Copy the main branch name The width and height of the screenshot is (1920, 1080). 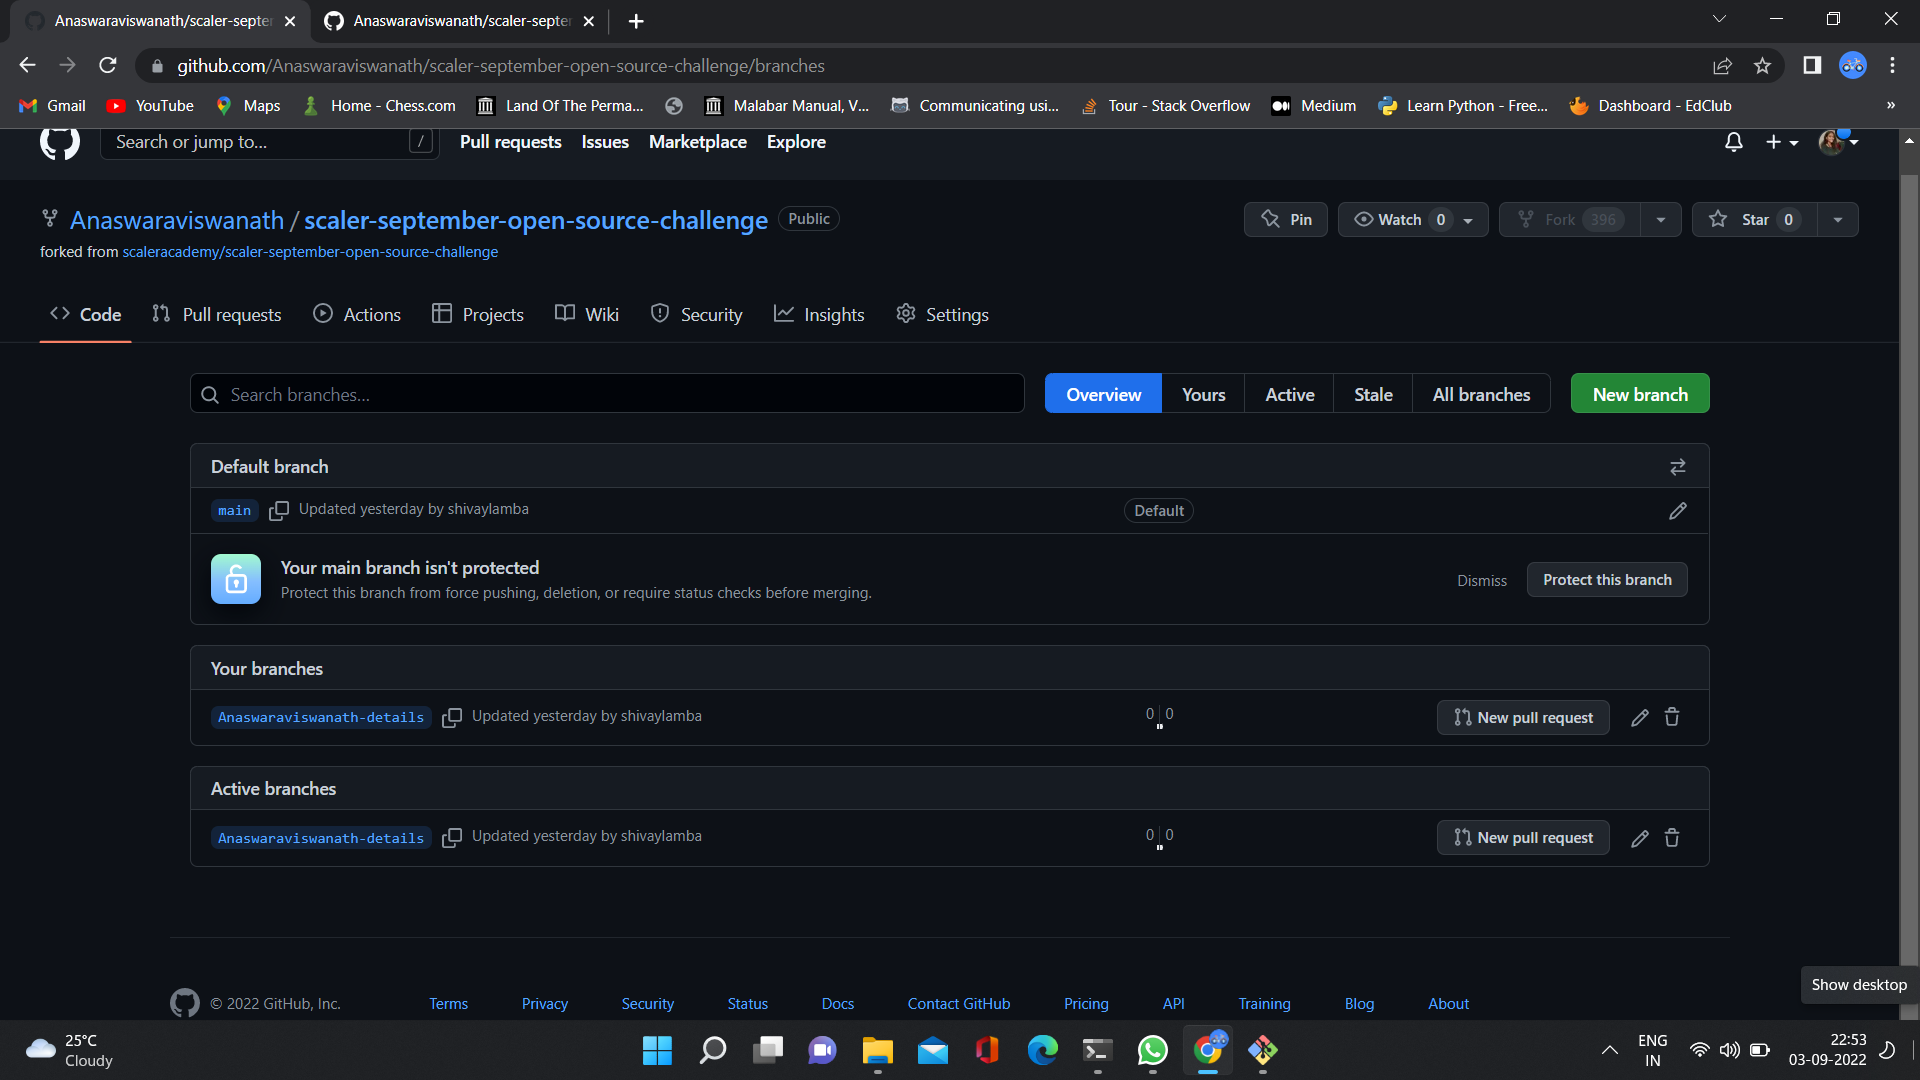(279, 510)
